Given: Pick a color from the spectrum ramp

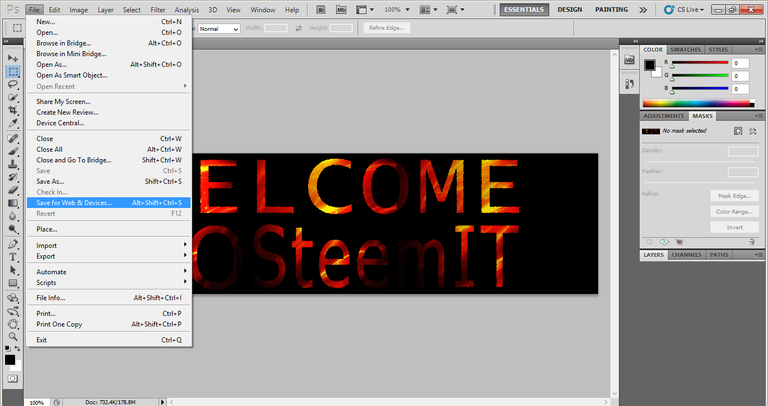Looking at the screenshot, I should [698, 103].
